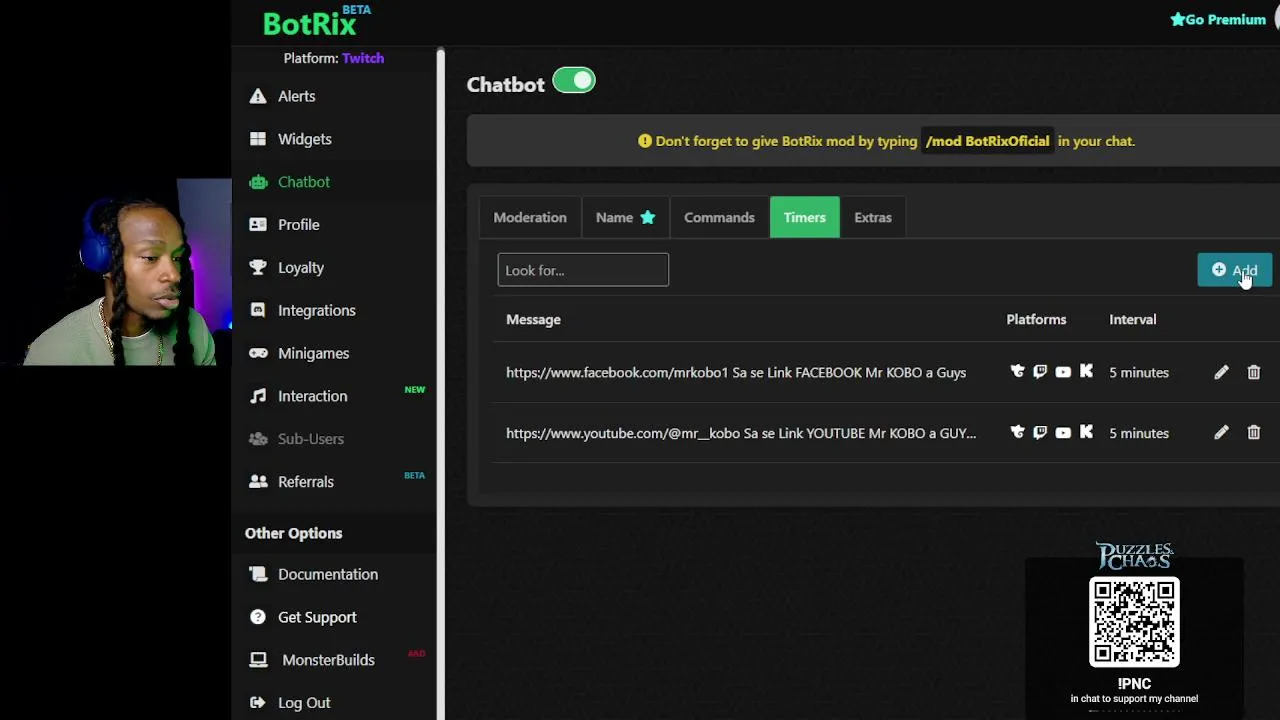Click the Profile card icon
The image size is (1280, 720).
click(x=258, y=225)
